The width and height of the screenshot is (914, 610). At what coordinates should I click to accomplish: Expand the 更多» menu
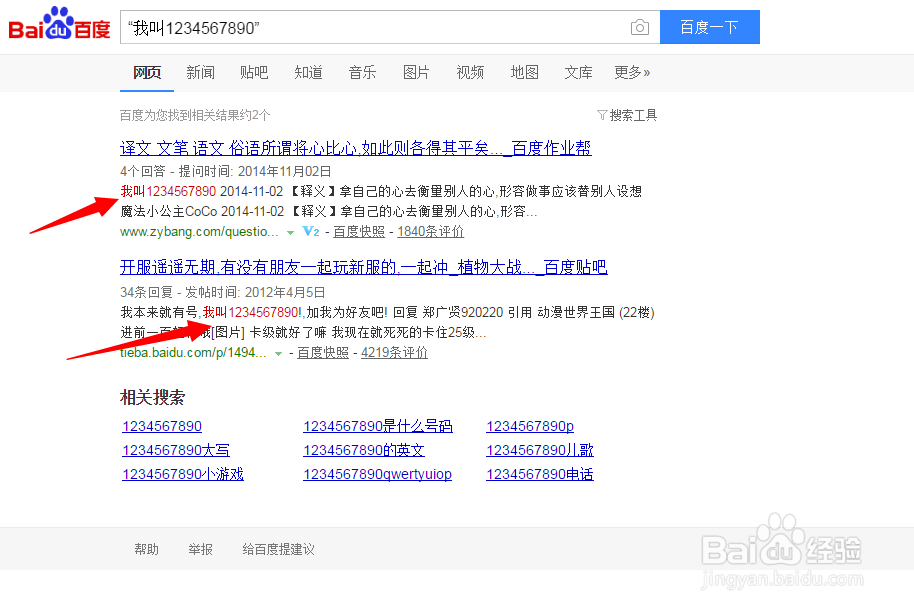pyautogui.click(x=632, y=72)
